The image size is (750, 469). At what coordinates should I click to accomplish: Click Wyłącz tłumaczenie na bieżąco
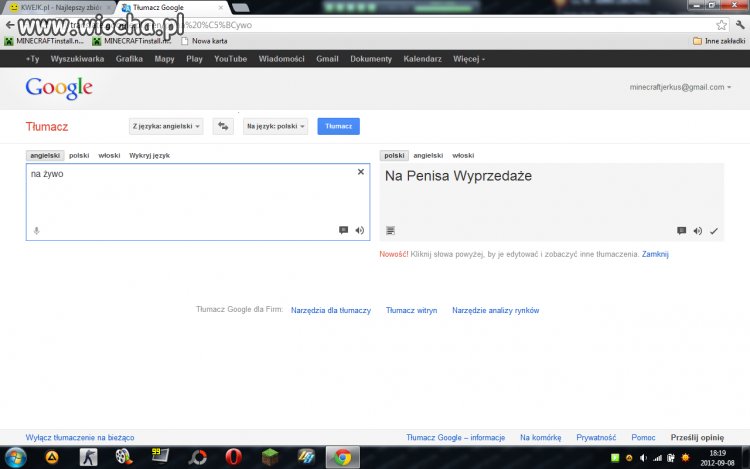click(x=80, y=437)
